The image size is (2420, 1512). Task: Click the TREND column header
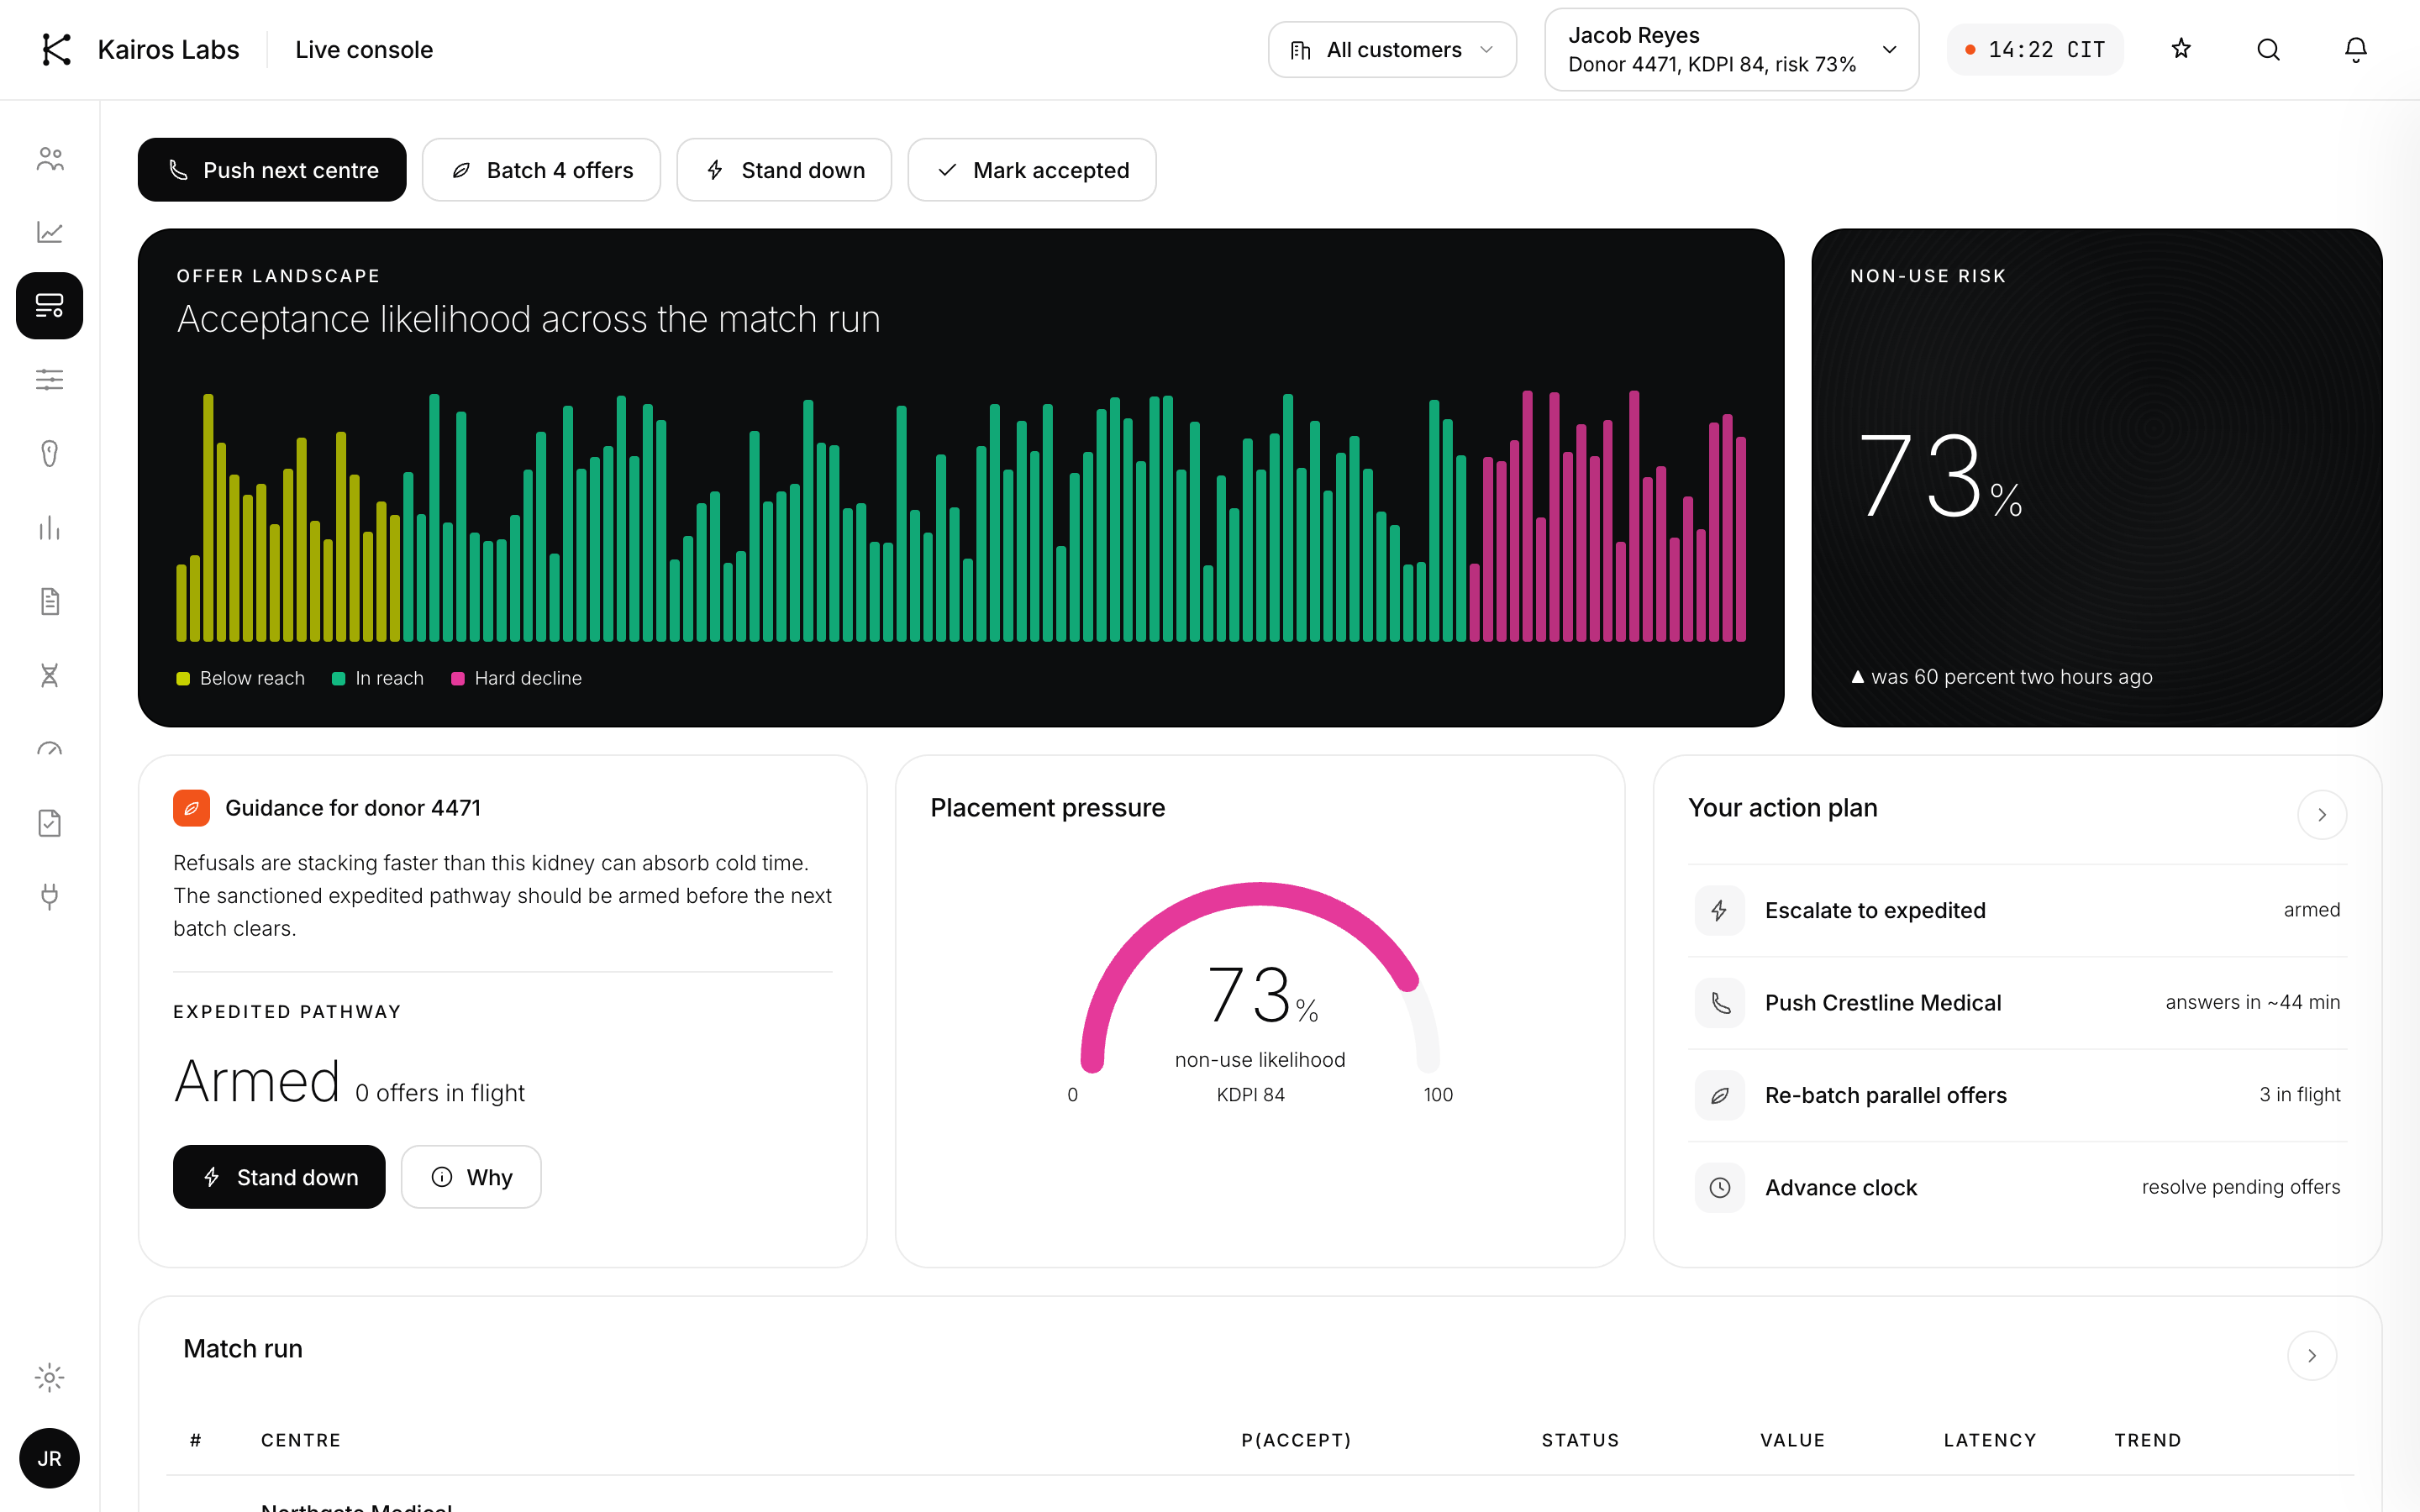pos(2147,1440)
